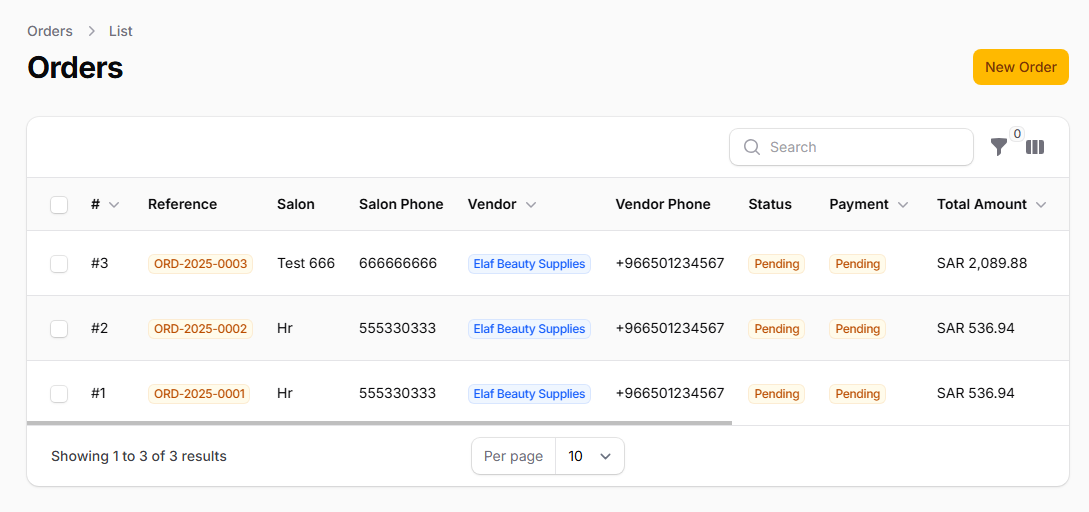Toggle columns using the column manager icon
The image size is (1089, 512).
[1035, 147]
